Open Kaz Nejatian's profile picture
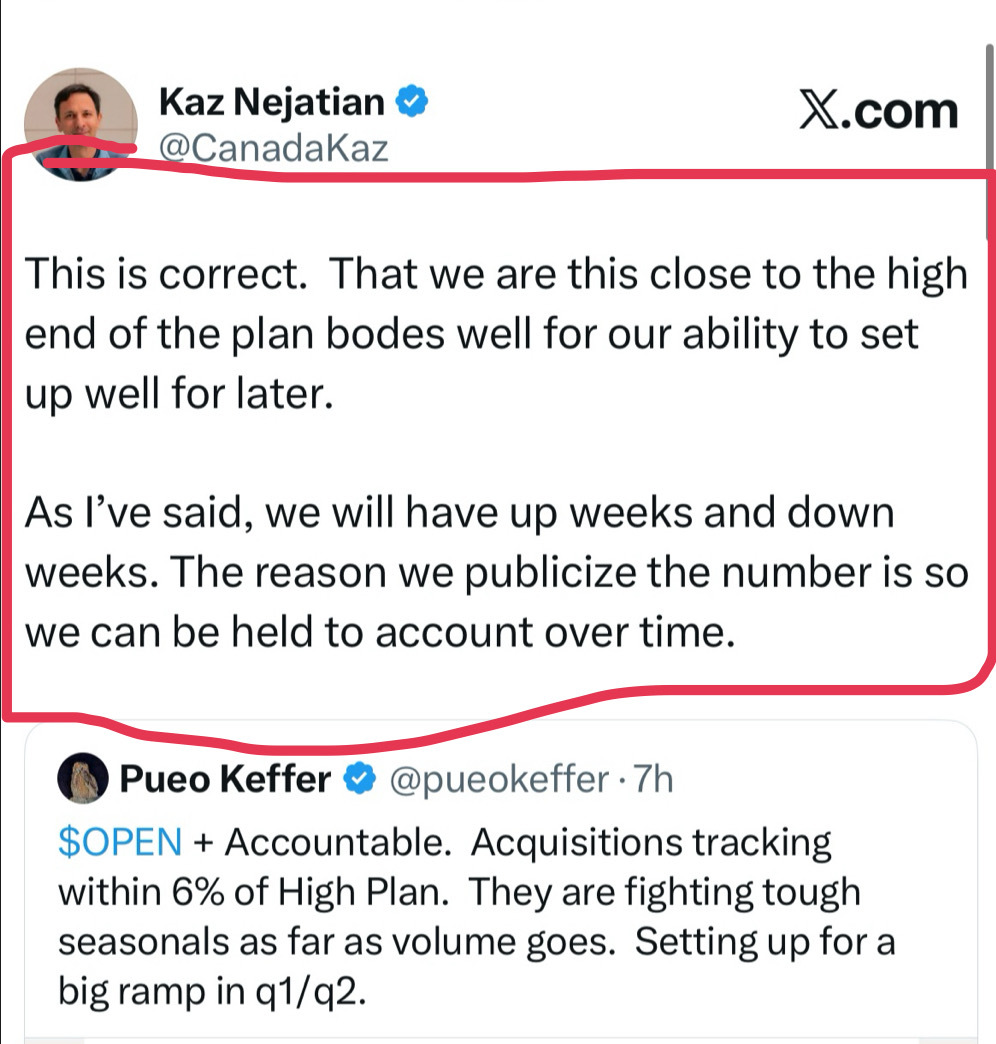996x1044 pixels. point(81,125)
